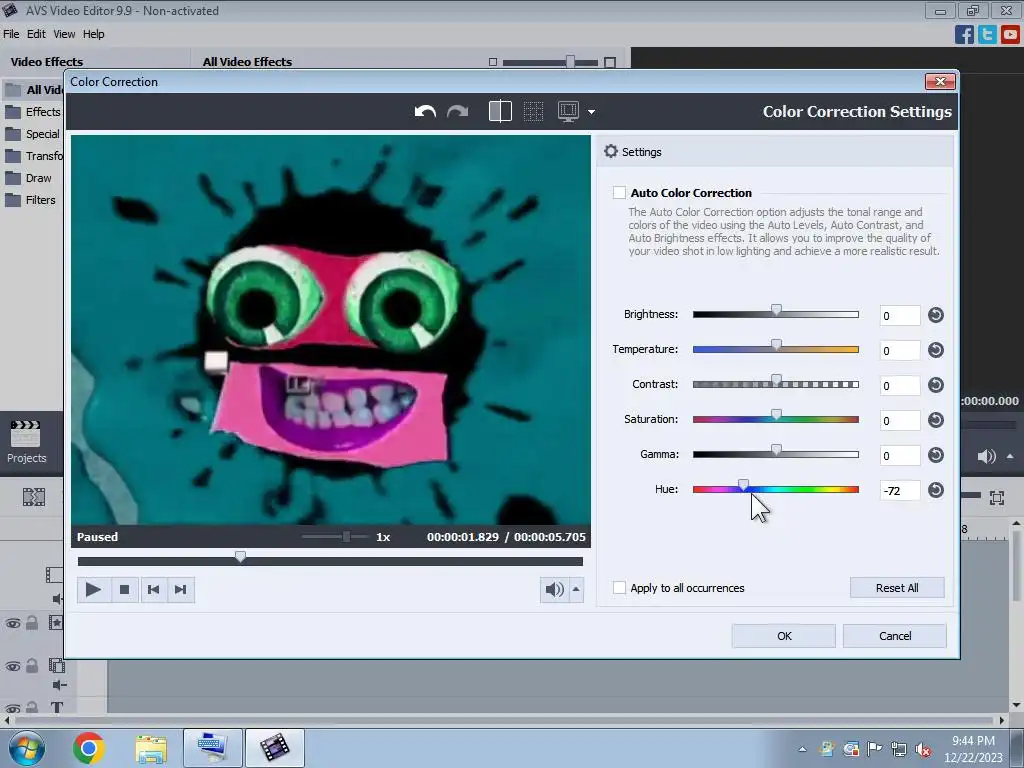Reset the Contrast value
The width and height of the screenshot is (1024, 768).
936,385
